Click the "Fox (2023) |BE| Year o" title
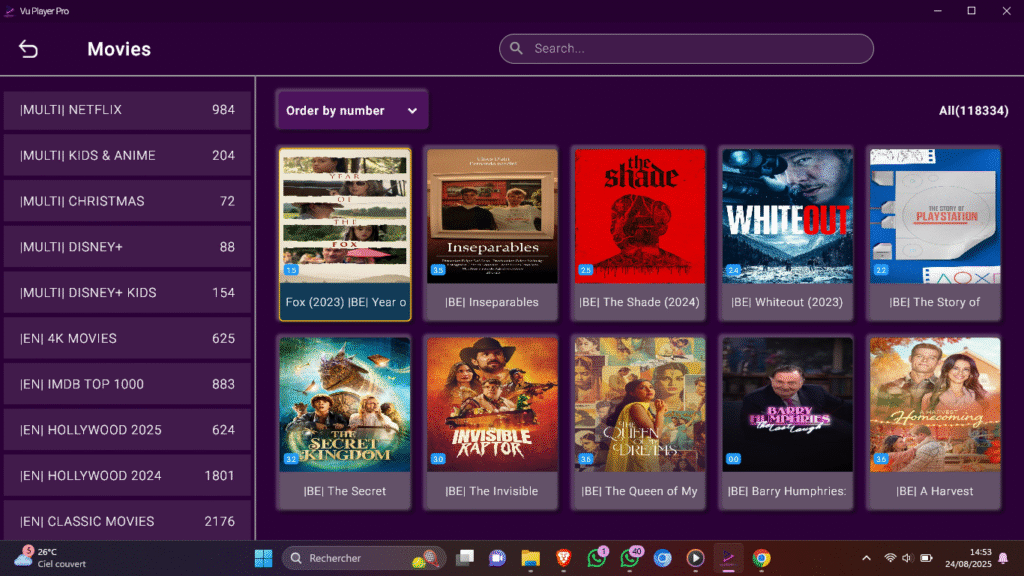Viewport: 1024px width, 576px height. pos(345,302)
